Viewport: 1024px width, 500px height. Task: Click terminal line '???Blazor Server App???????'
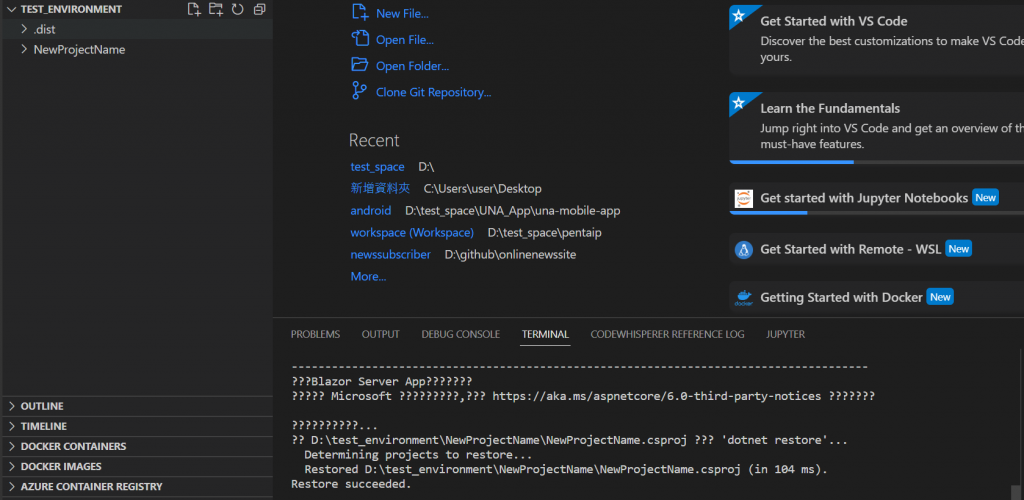pos(381,381)
